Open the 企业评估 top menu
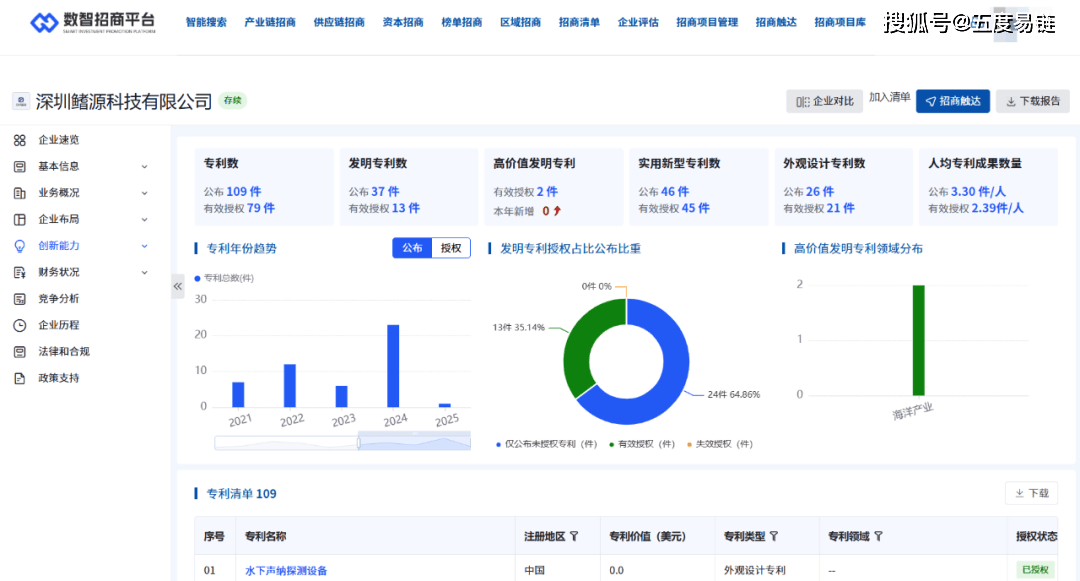 click(x=638, y=22)
